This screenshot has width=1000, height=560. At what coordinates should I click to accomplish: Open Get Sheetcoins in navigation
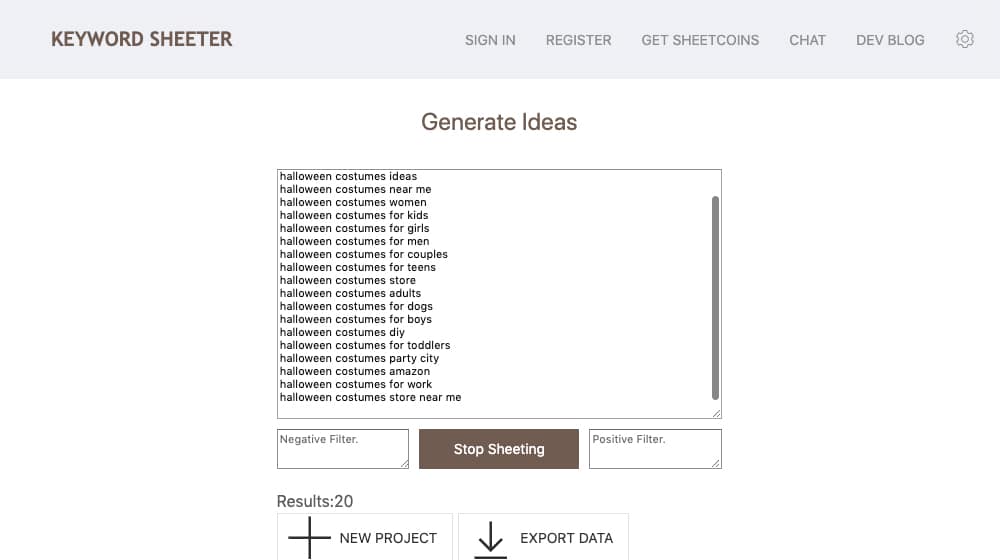pos(700,40)
